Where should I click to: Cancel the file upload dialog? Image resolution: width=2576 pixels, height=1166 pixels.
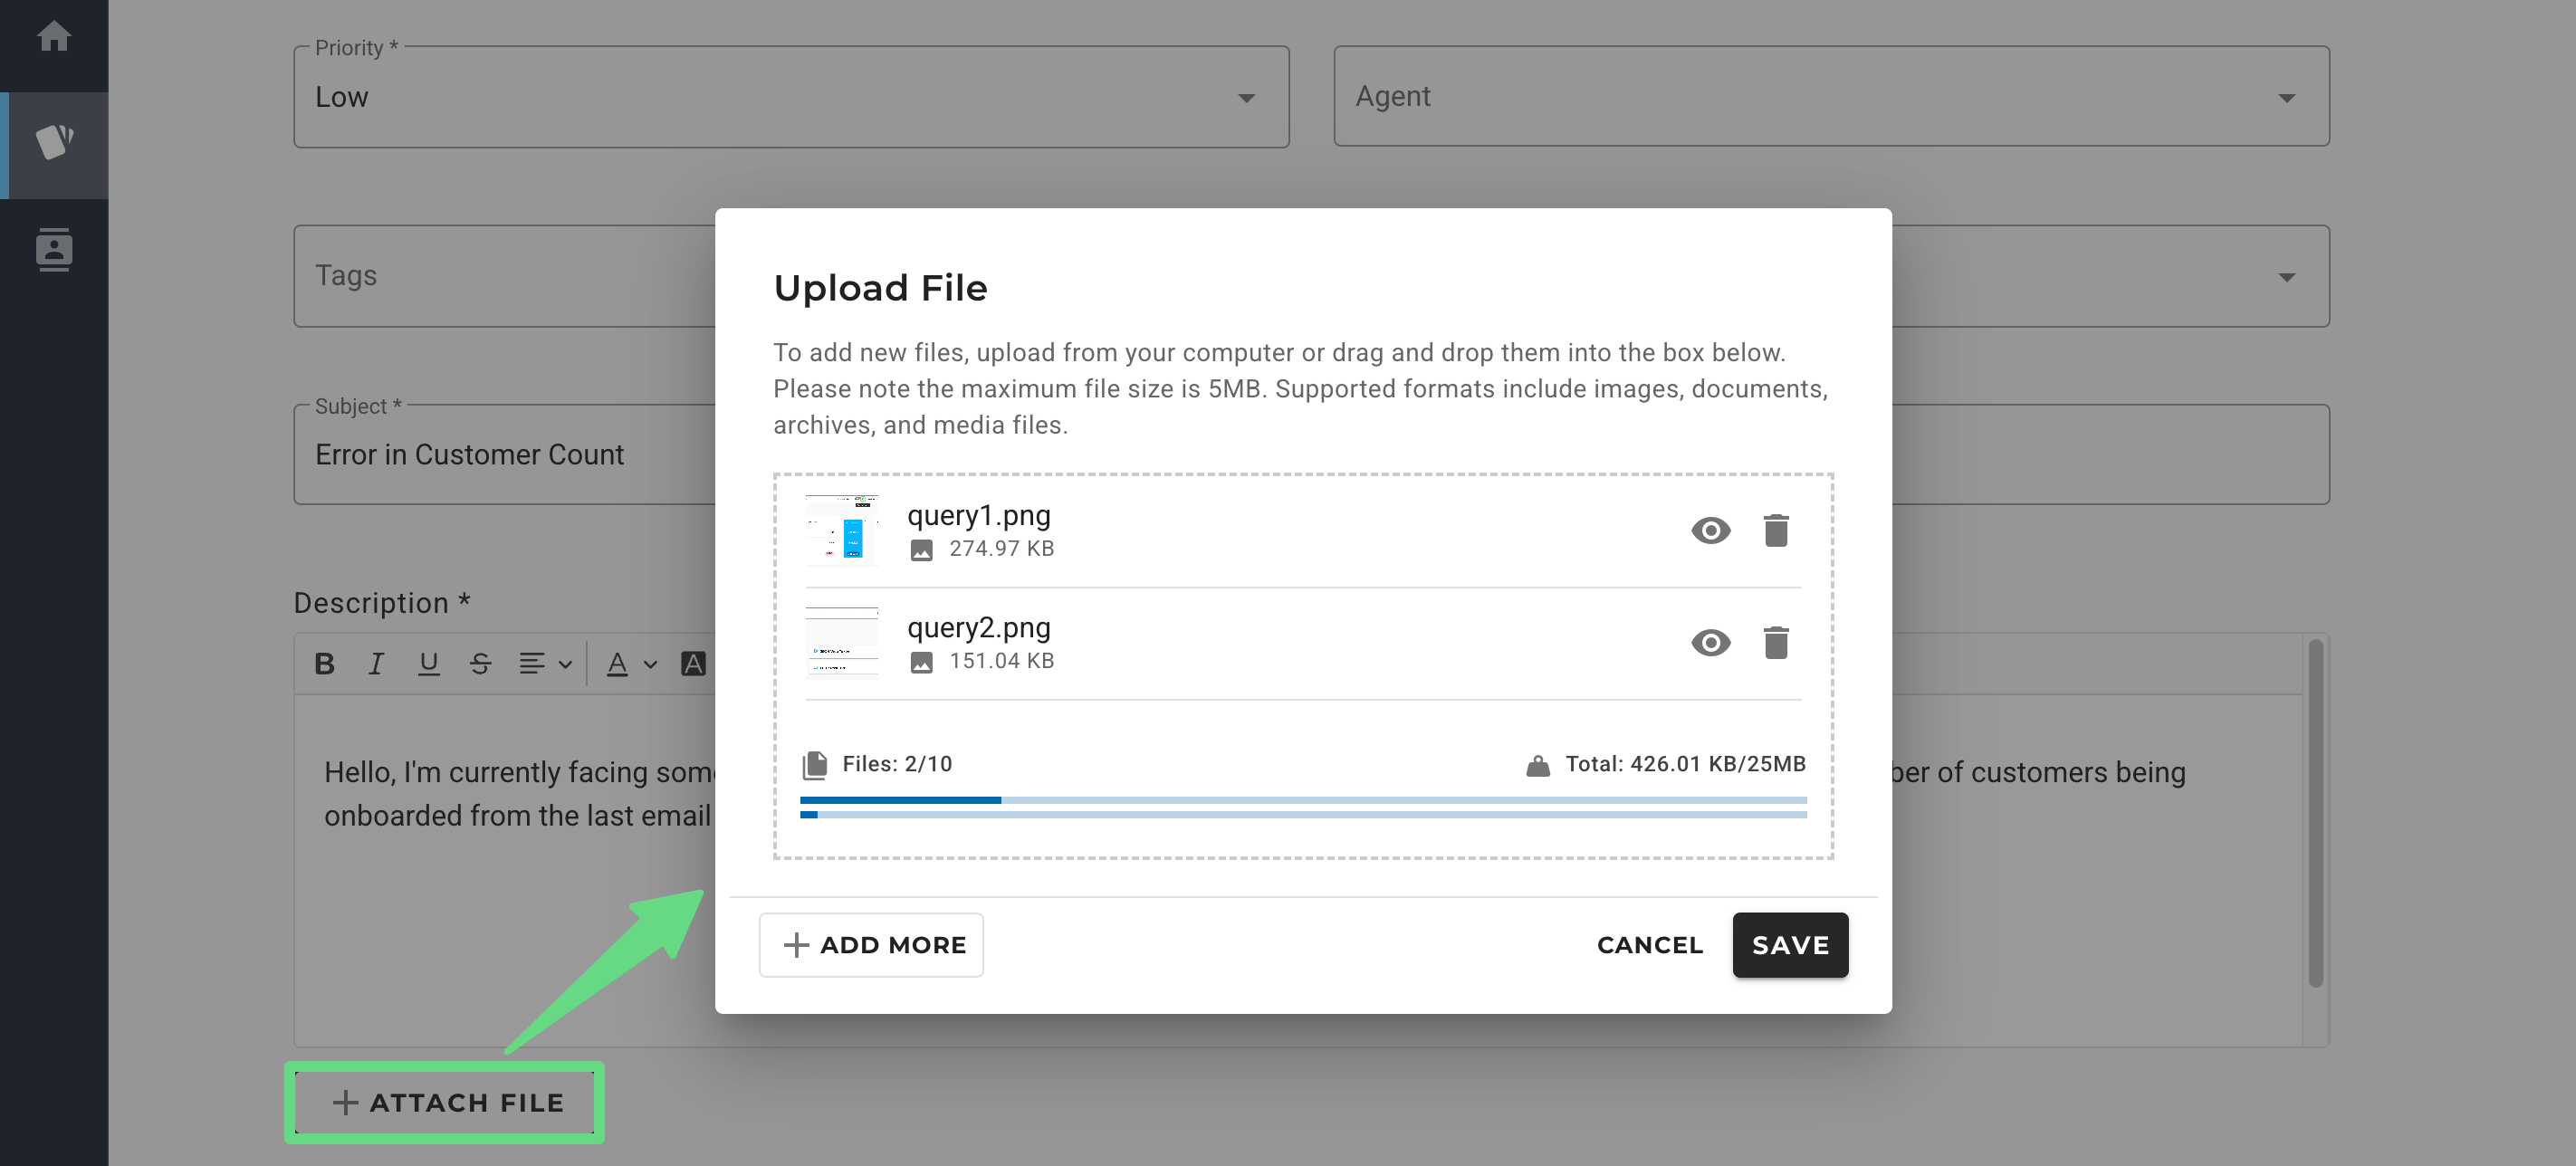tap(1649, 945)
